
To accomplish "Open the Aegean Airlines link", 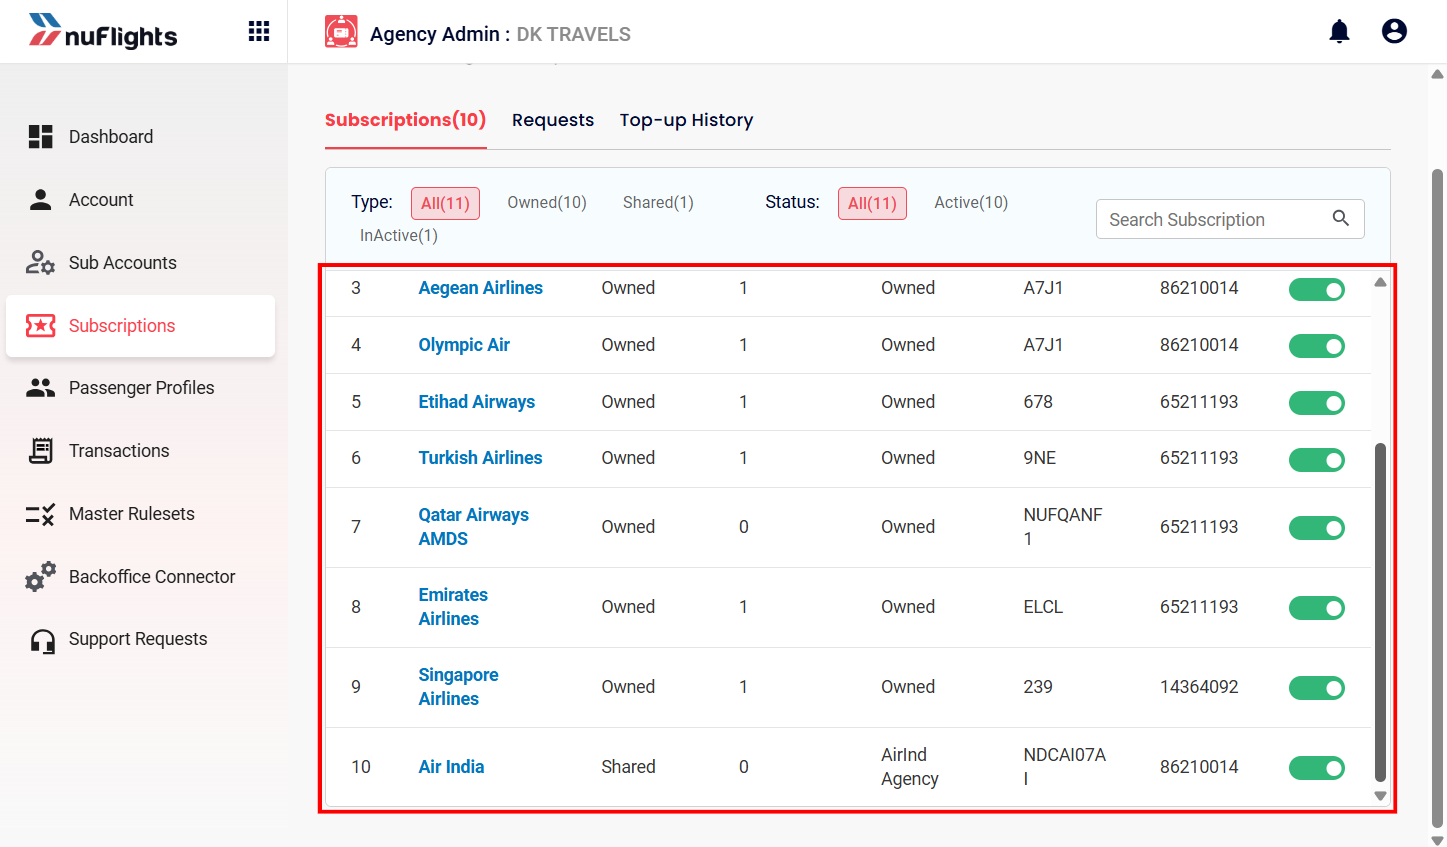I will click(x=480, y=288).
